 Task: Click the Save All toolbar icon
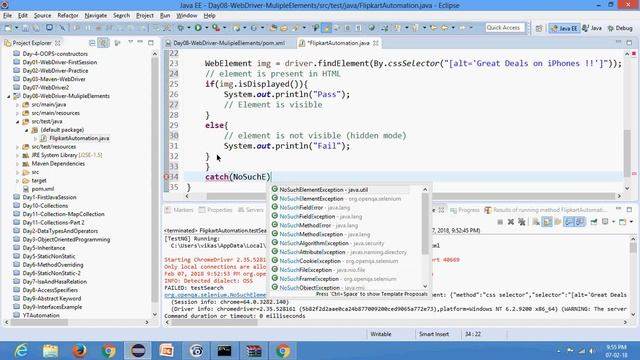coord(36,28)
